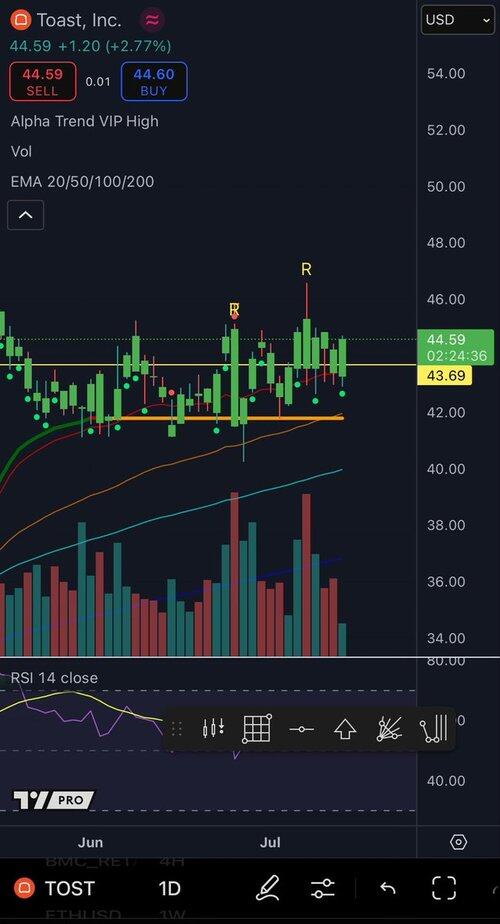Open the drawing pencil tools
The height and width of the screenshot is (924, 500).
[267, 888]
